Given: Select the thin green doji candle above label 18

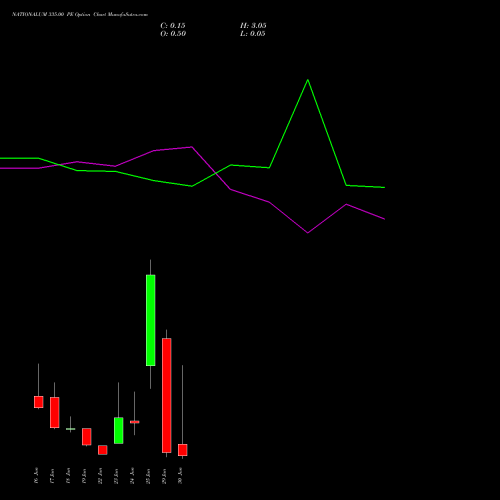Looking at the screenshot, I should coord(70,429).
